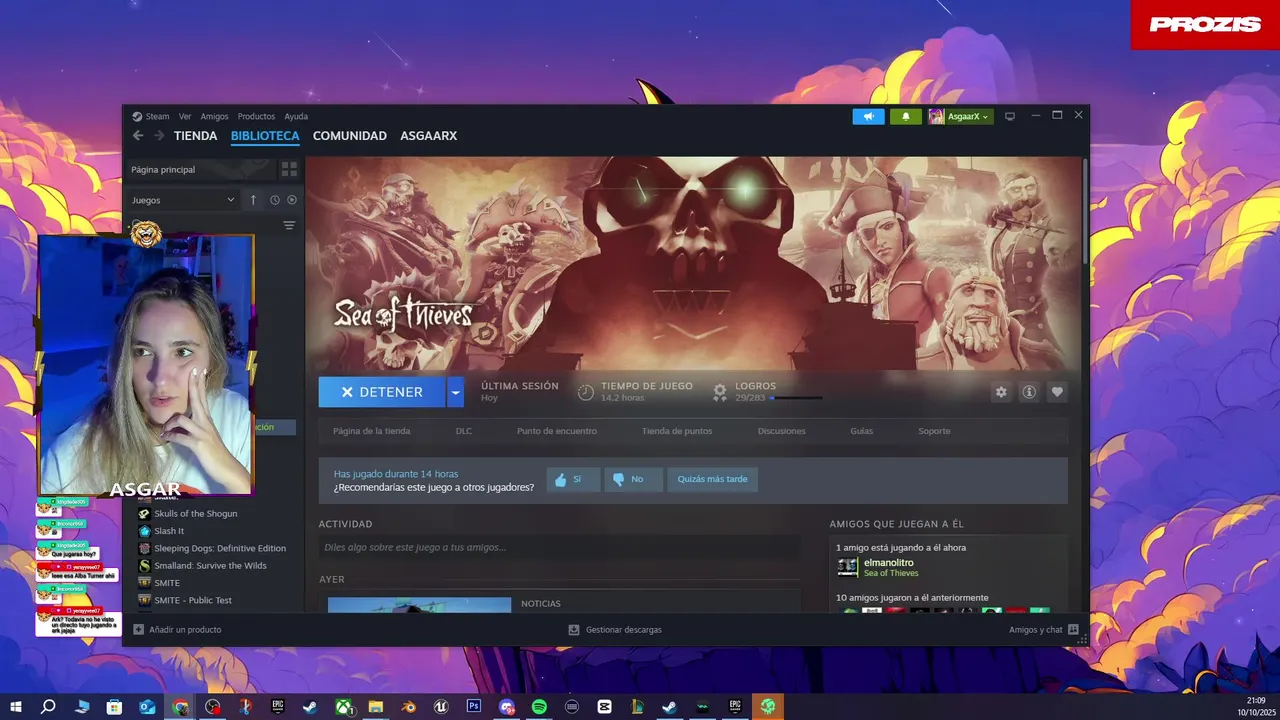Image resolution: width=1280 pixels, height=720 pixels.
Task: View achievements via the LOGROS label
Action: (x=755, y=386)
